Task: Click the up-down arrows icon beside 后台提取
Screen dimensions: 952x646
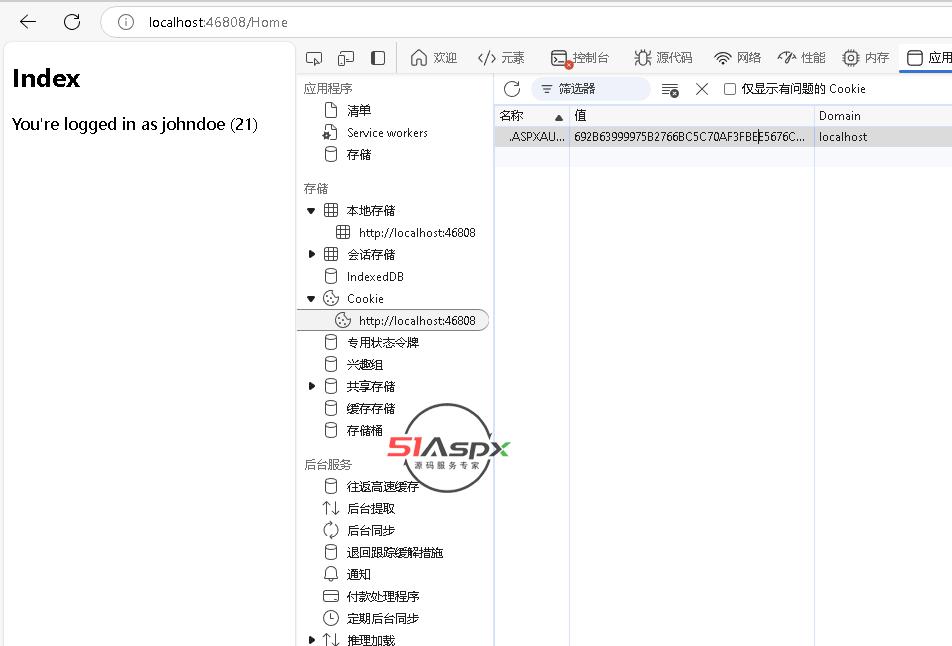Action: (331, 508)
